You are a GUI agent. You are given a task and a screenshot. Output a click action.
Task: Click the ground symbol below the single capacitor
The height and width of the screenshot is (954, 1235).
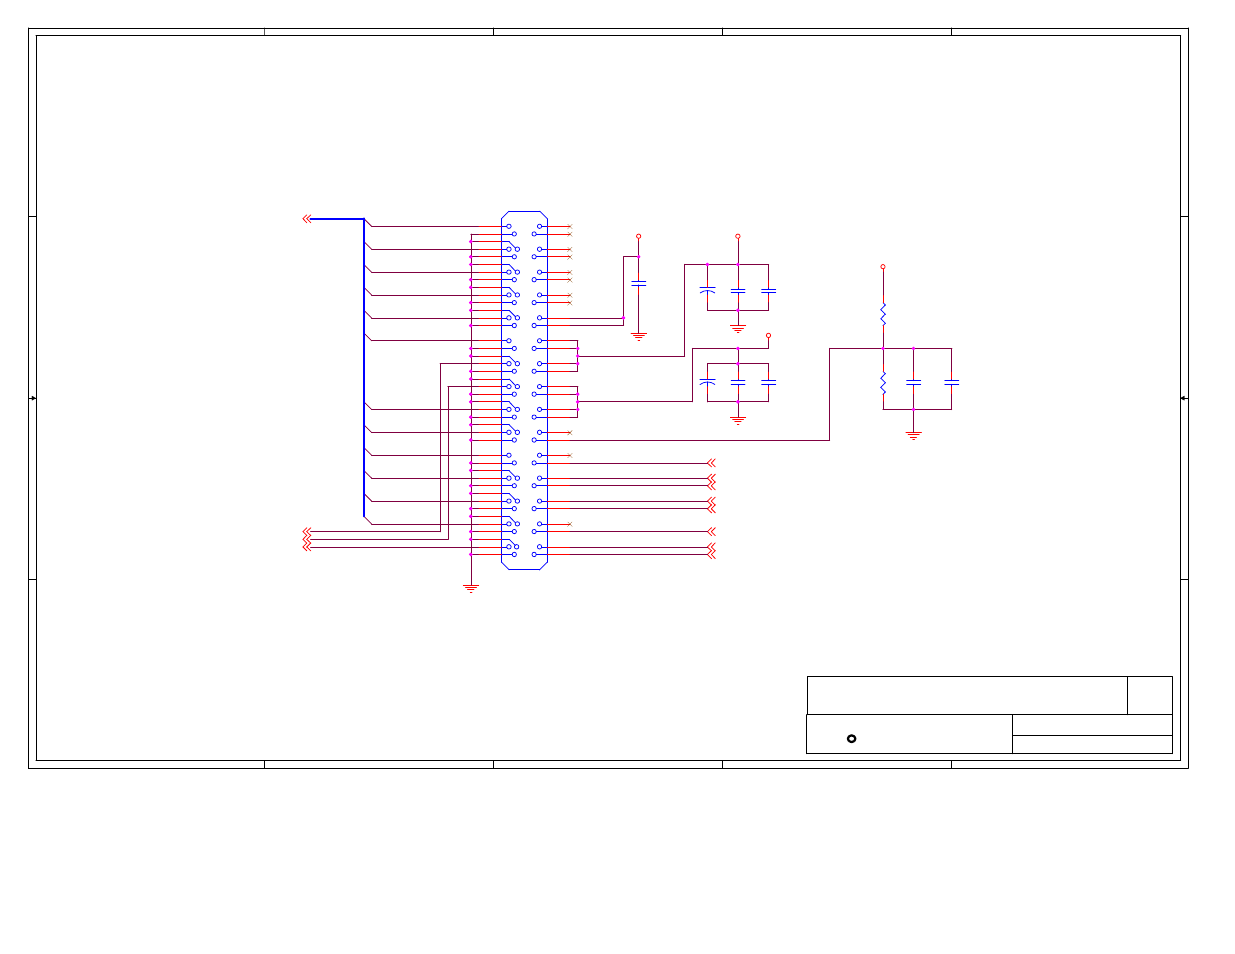click(x=638, y=337)
